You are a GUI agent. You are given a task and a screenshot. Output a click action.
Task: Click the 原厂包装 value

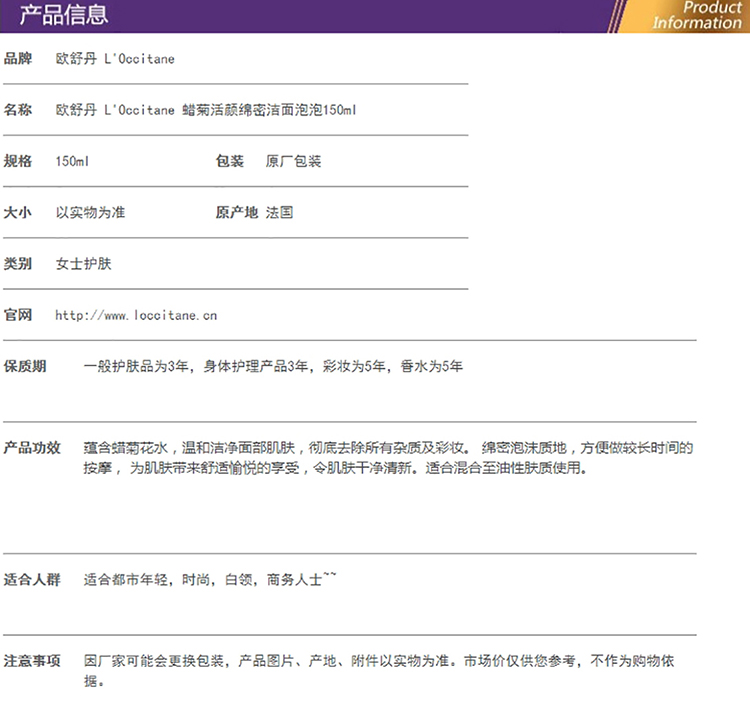tap(293, 161)
